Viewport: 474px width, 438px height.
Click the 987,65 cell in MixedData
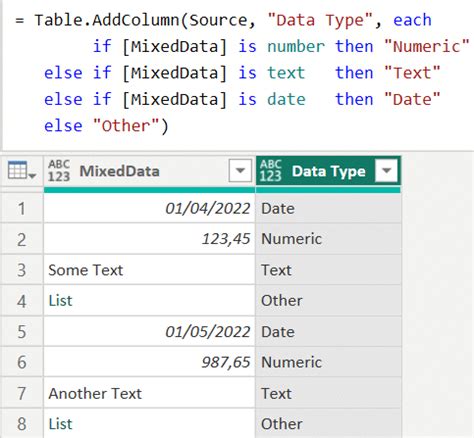[x=149, y=362]
